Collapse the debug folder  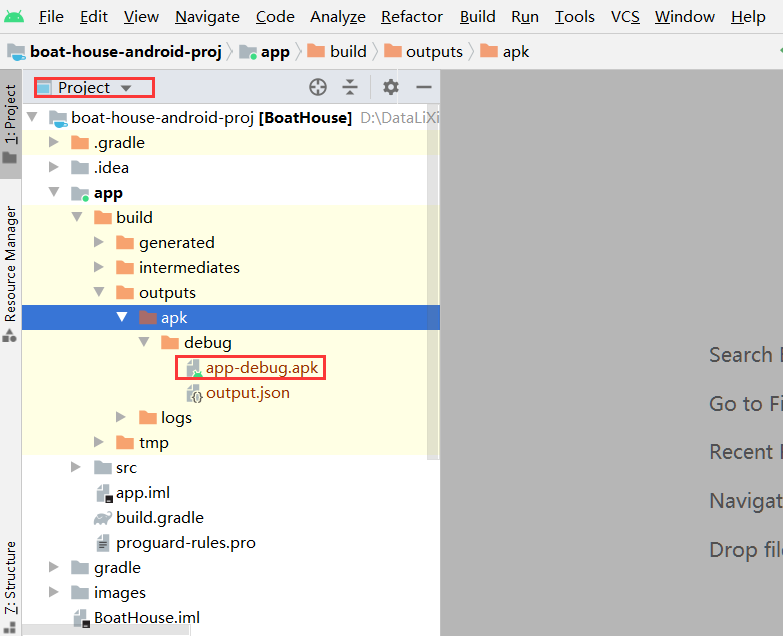(144, 341)
